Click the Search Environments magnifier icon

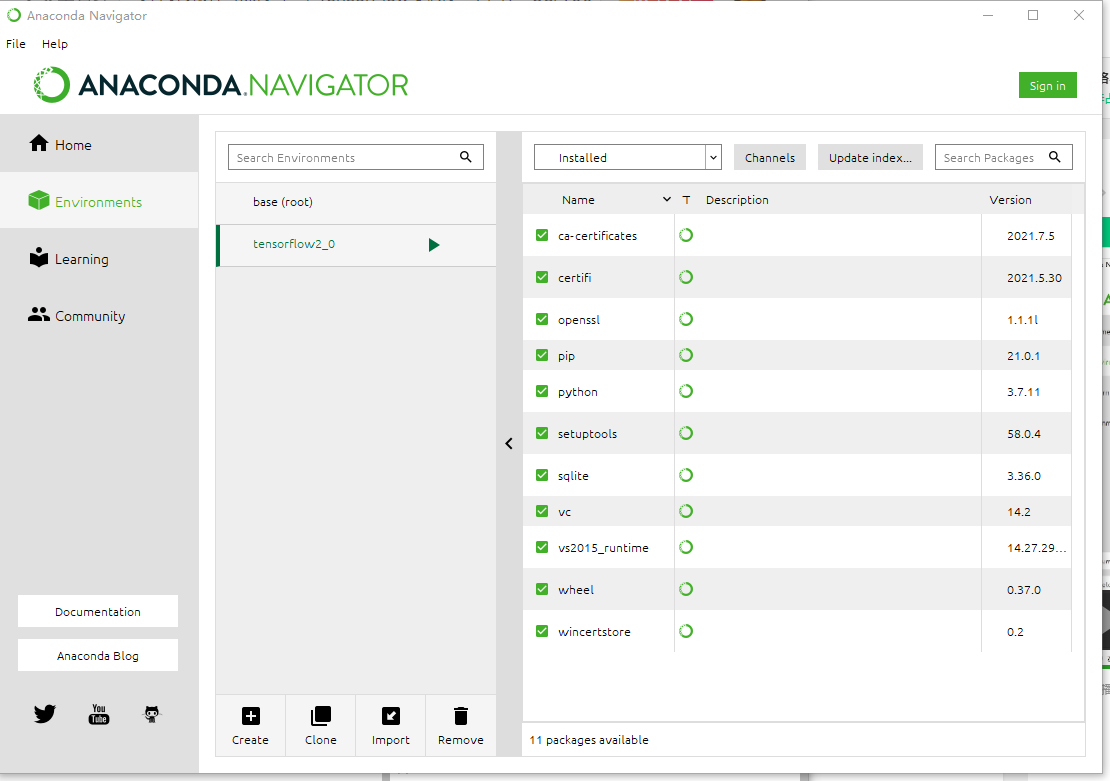tap(466, 157)
